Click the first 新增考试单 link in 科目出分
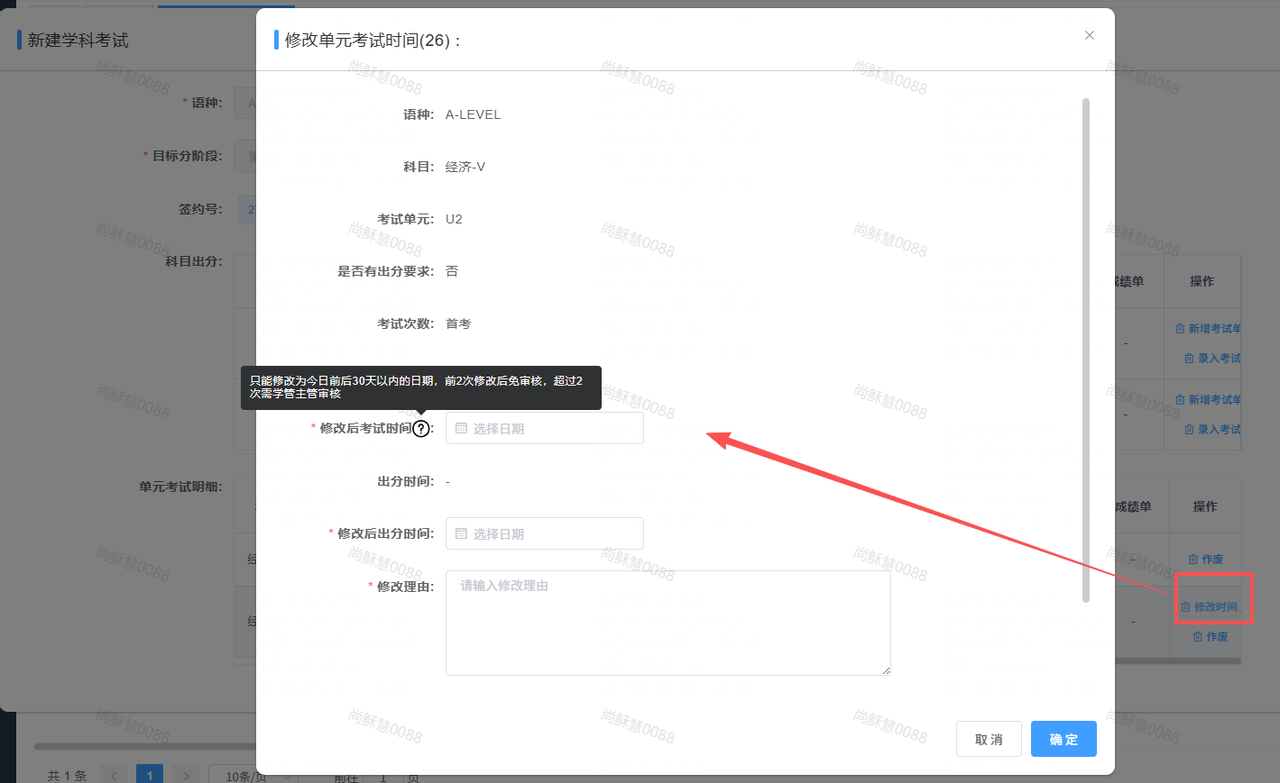Image resolution: width=1280 pixels, height=783 pixels. (x=1208, y=328)
